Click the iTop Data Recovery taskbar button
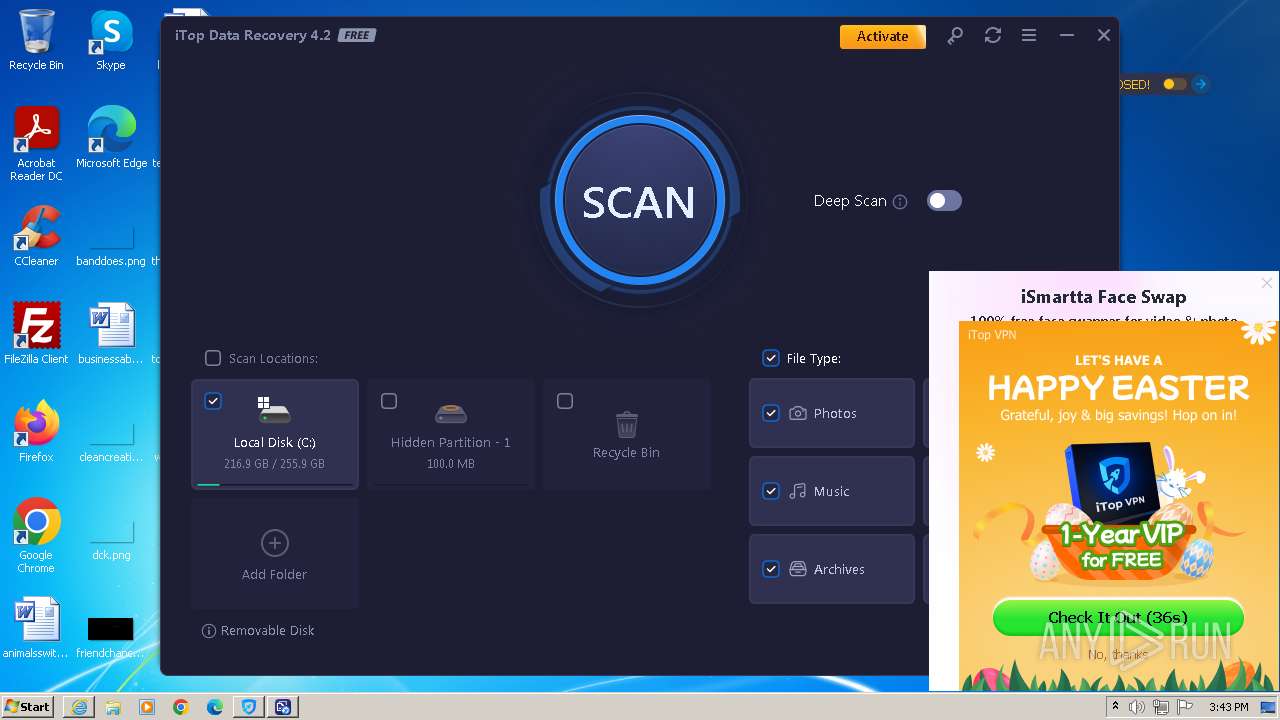Viewport: 1280px width, 720px height. tap(283, 707)
